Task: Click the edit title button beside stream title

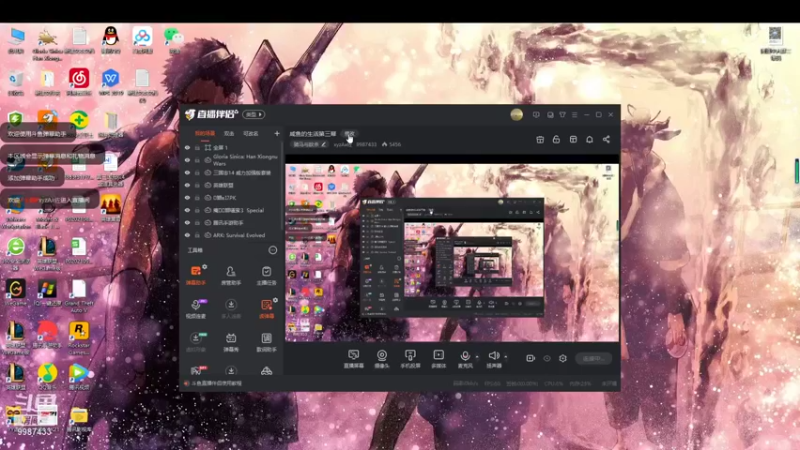Action: [x=349, y=134]
